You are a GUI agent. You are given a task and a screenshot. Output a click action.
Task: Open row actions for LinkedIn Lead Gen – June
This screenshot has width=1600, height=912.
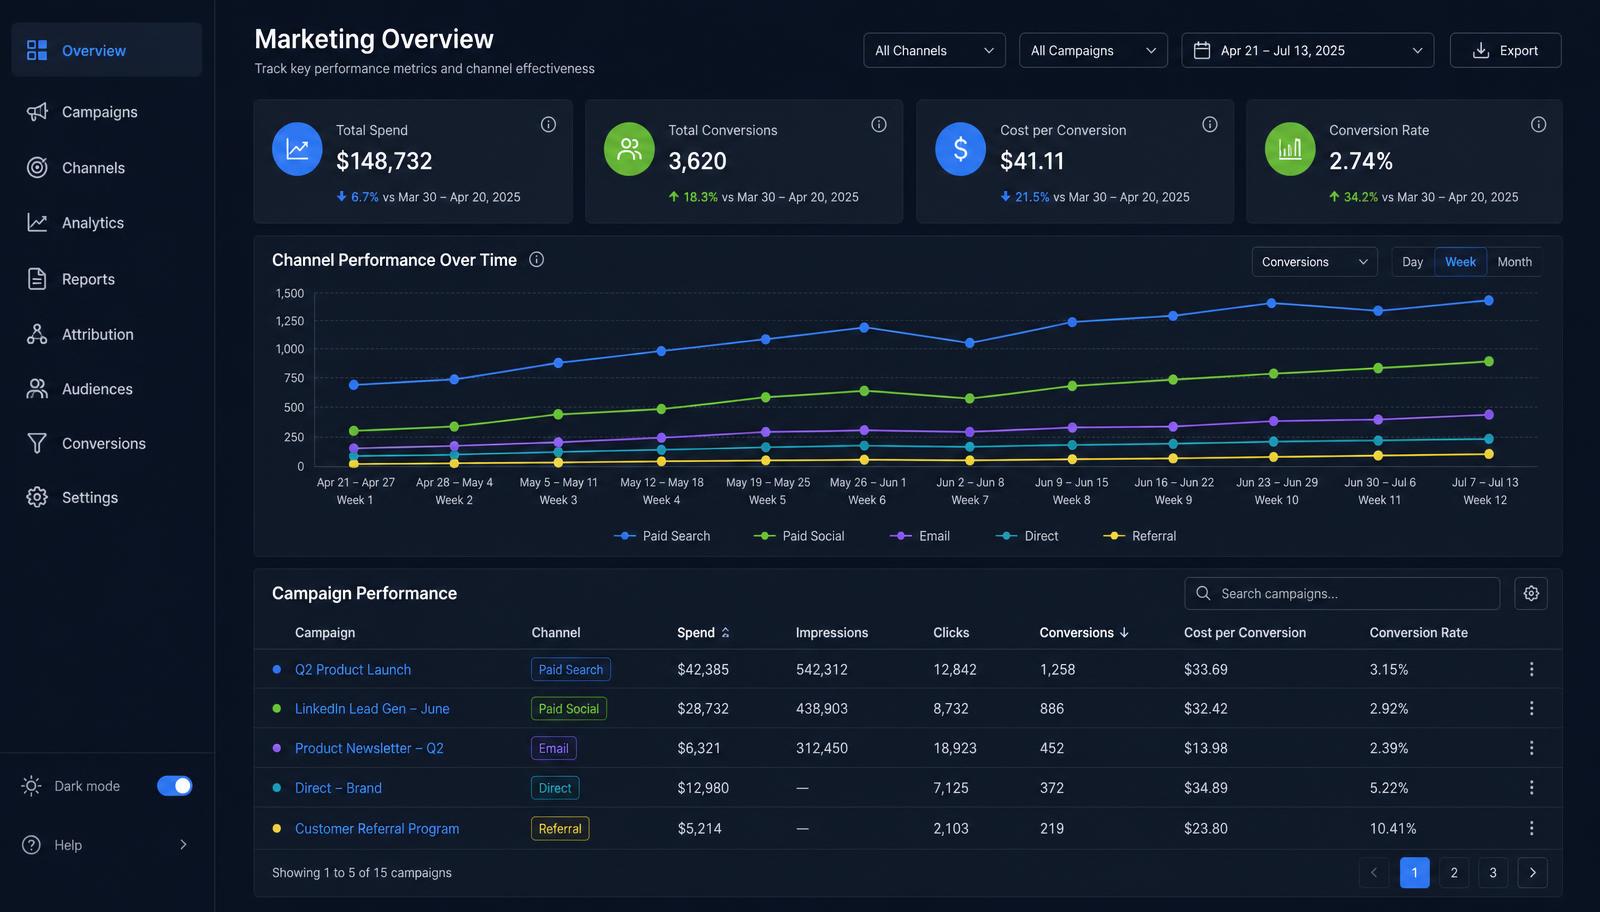1531,708
